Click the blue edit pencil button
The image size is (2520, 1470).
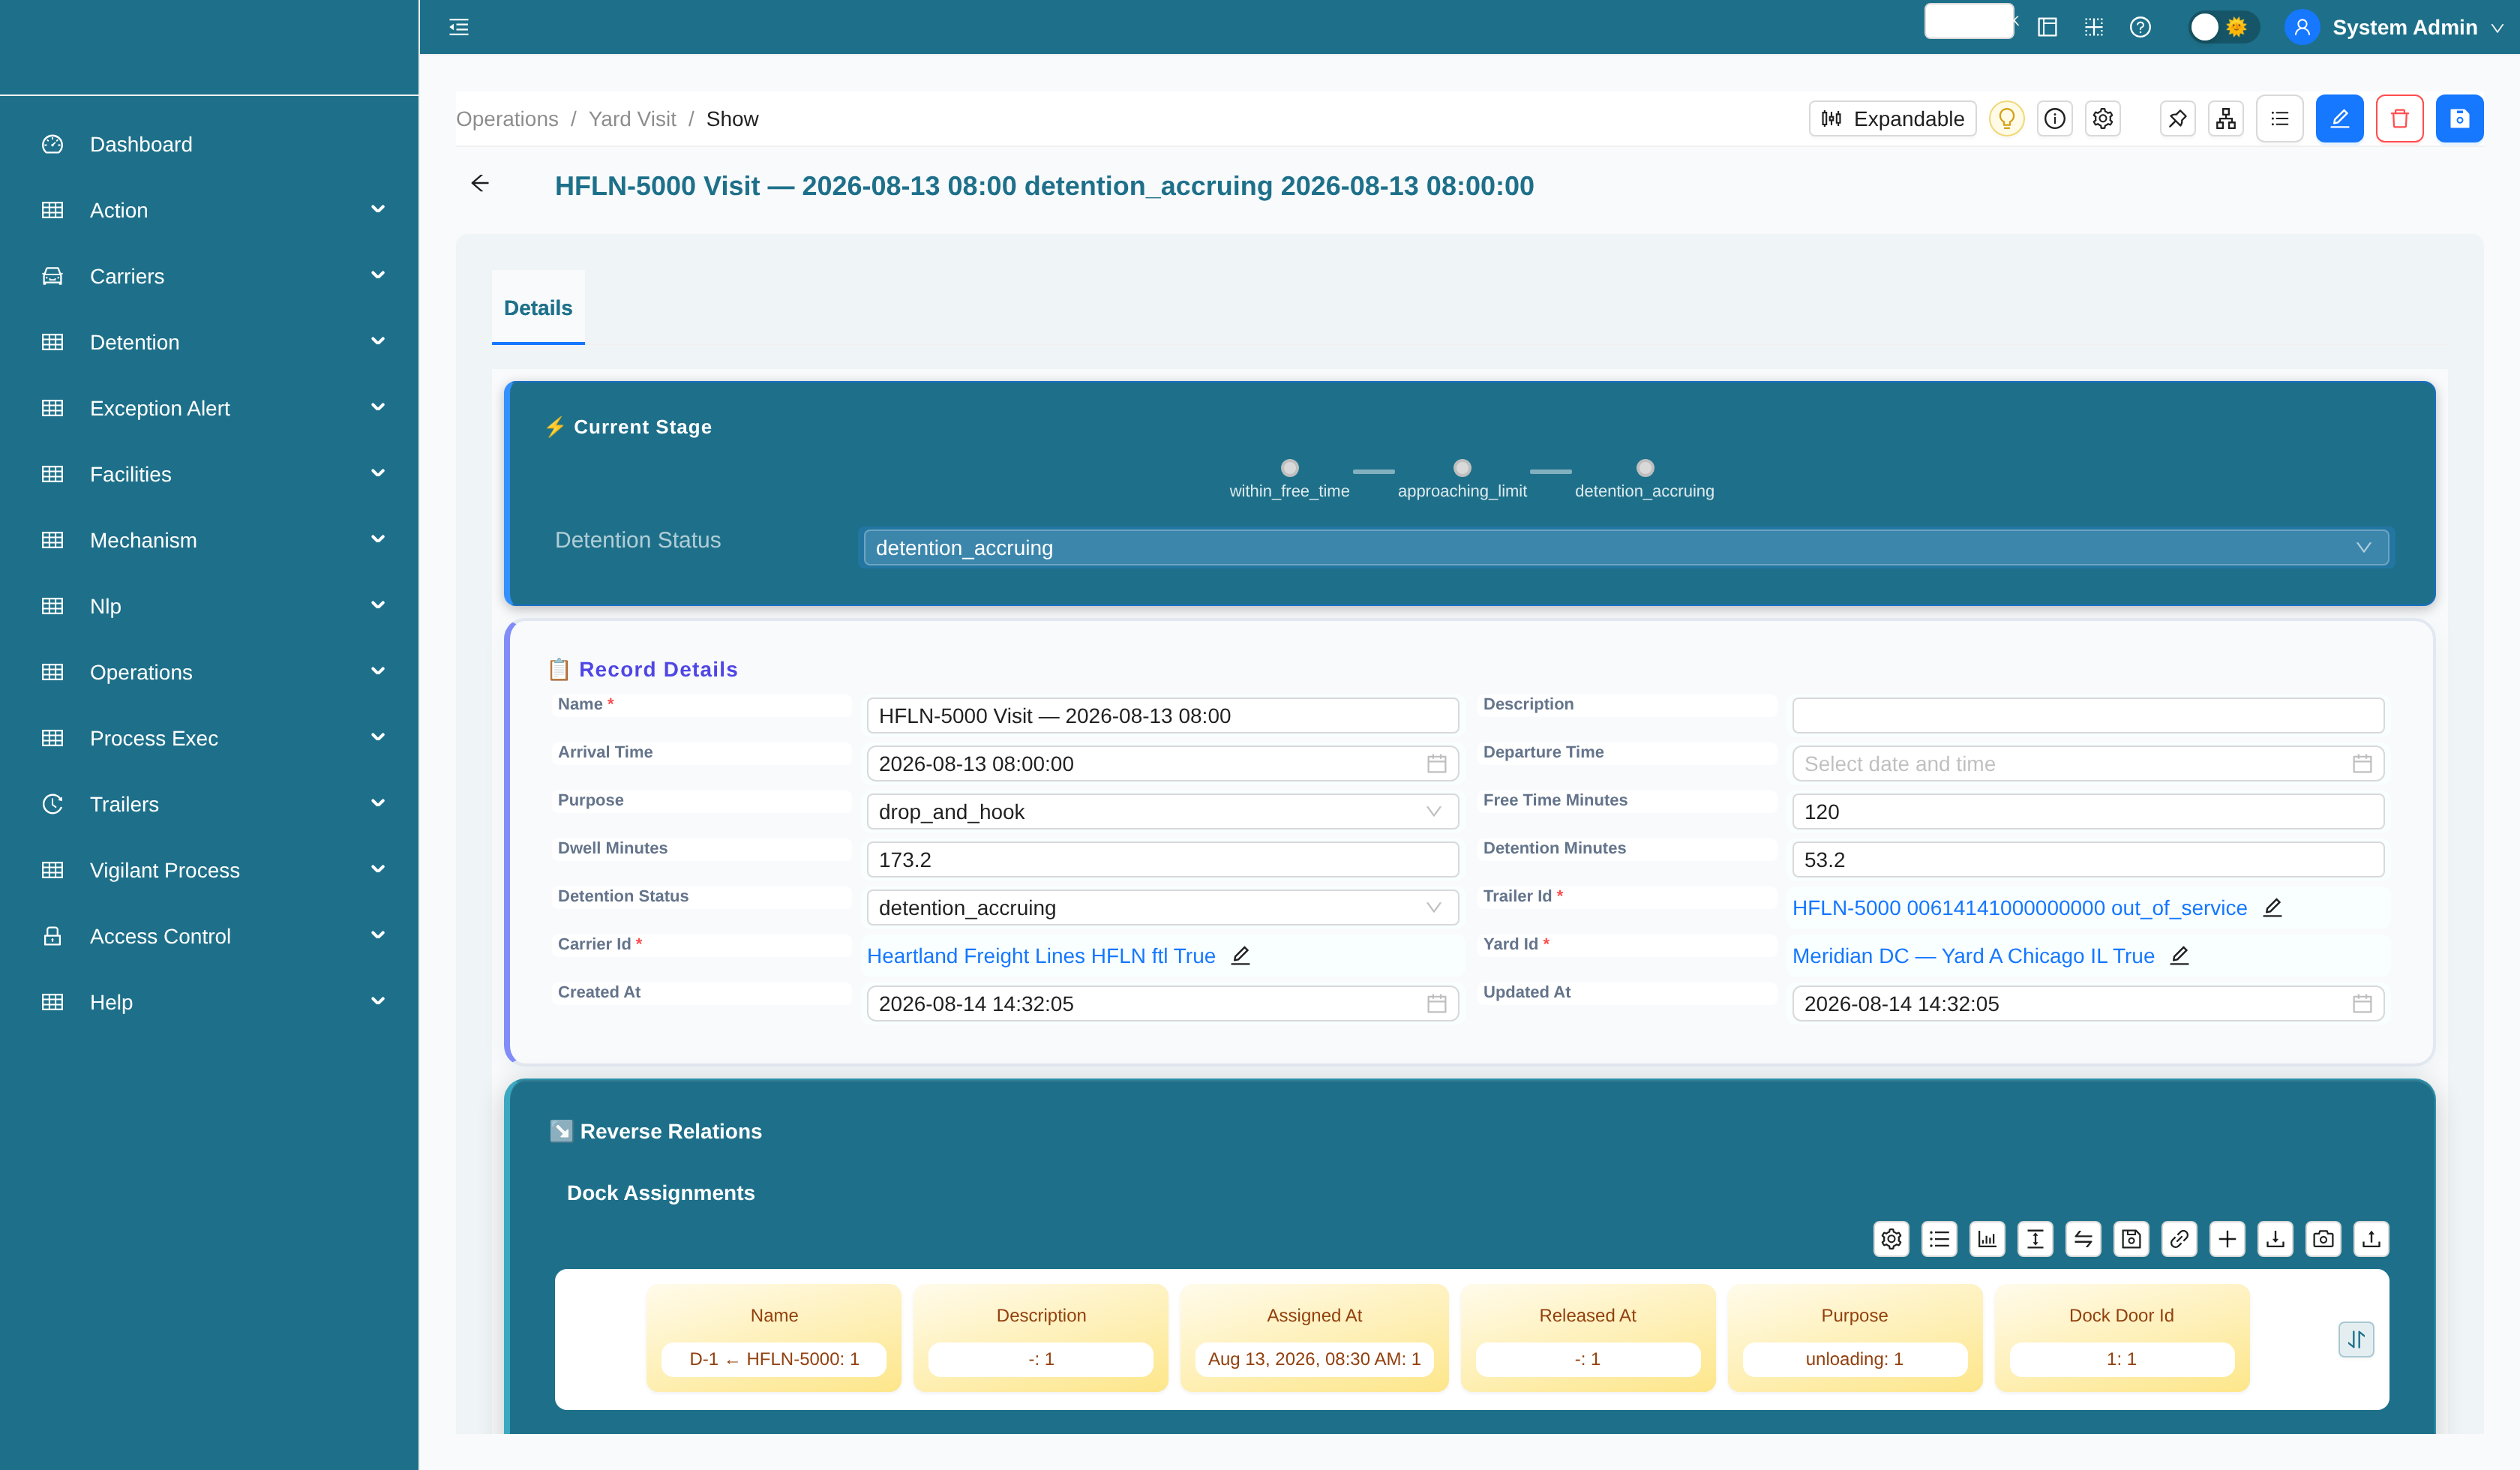(2340, 119)
